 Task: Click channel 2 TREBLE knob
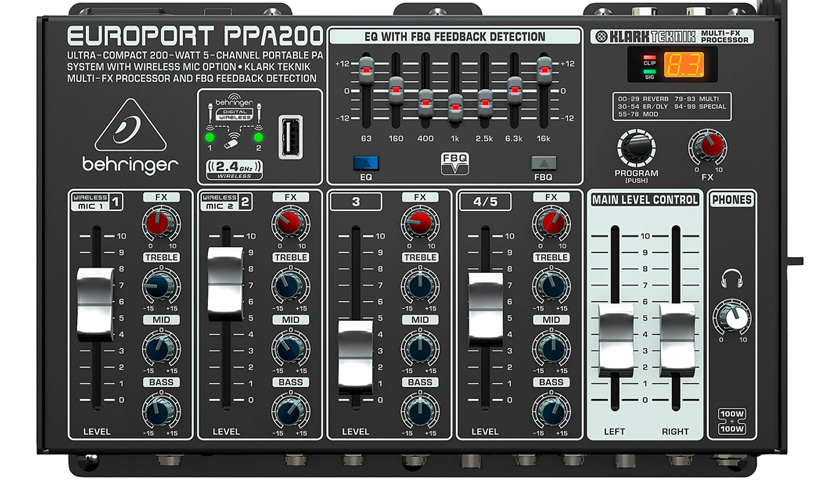[x=290, y=286]
